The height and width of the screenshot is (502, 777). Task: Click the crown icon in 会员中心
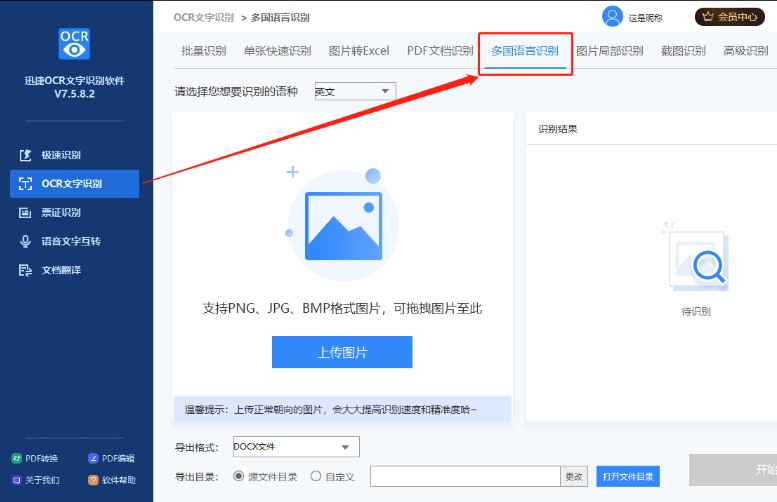[x=708, y=17]
